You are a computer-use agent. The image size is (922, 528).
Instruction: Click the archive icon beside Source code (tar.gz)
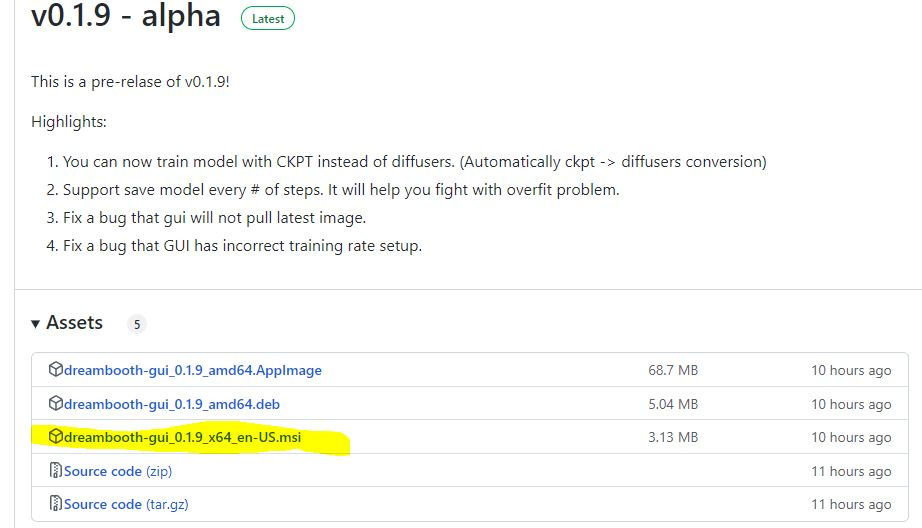click(x=55, y=503)
